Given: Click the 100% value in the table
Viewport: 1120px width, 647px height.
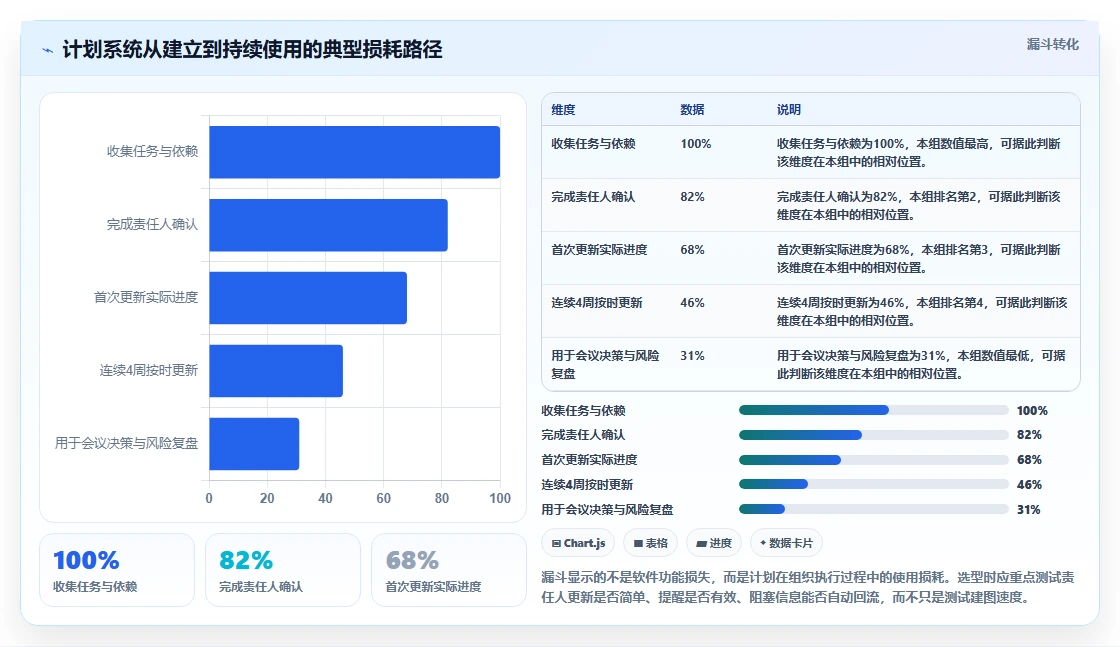Looking at the screenshot, I should [696, 144].
